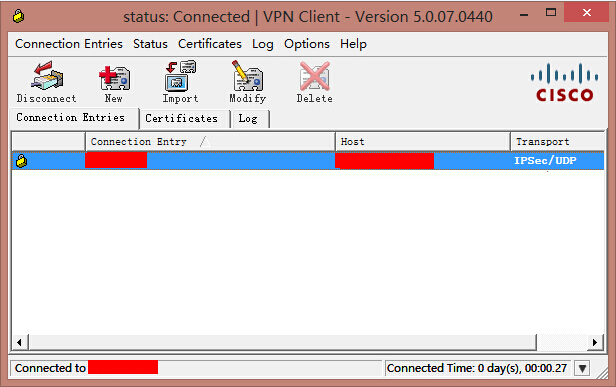The image size is (616, 387).
Task: Click the Connected Time status field
Action: tap(477, 368)
